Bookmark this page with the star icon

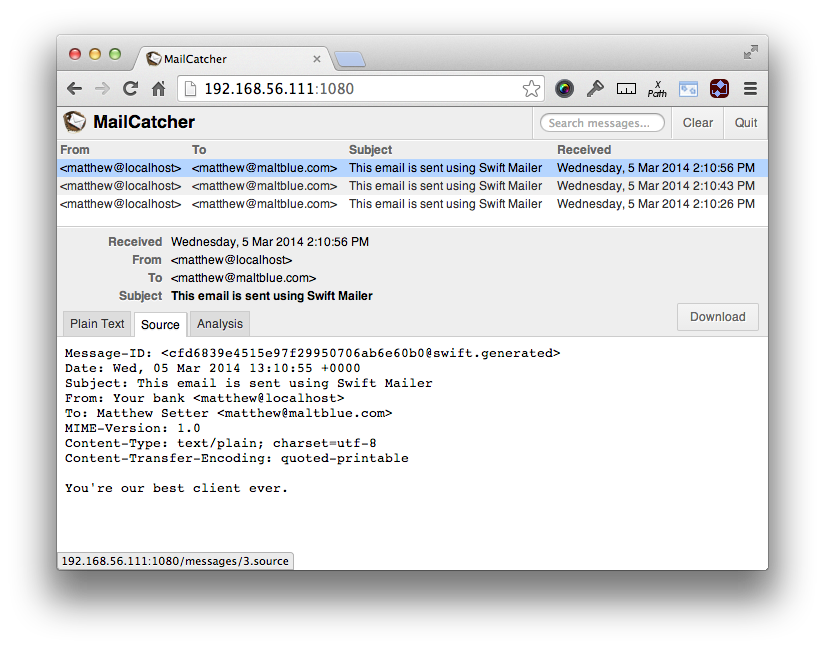531,88
